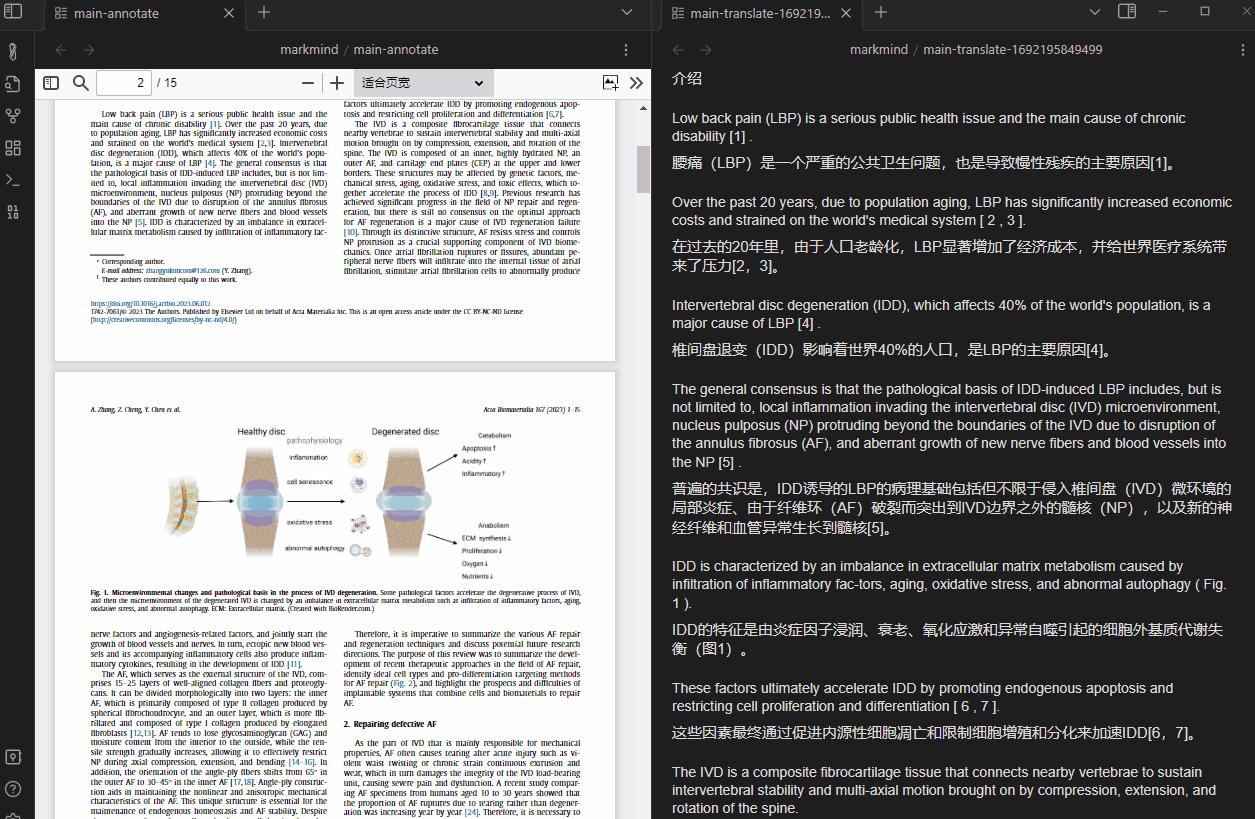Click PDF page number input field

(124, 83)
